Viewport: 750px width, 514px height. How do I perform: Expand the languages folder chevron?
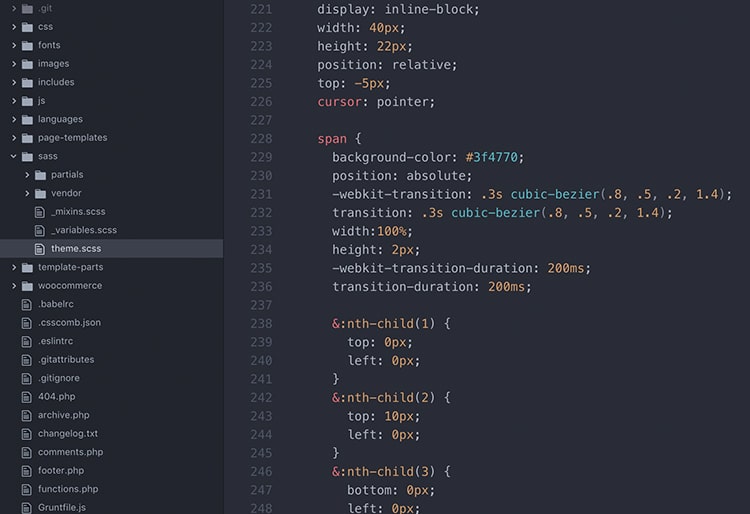tap(14, 119)
